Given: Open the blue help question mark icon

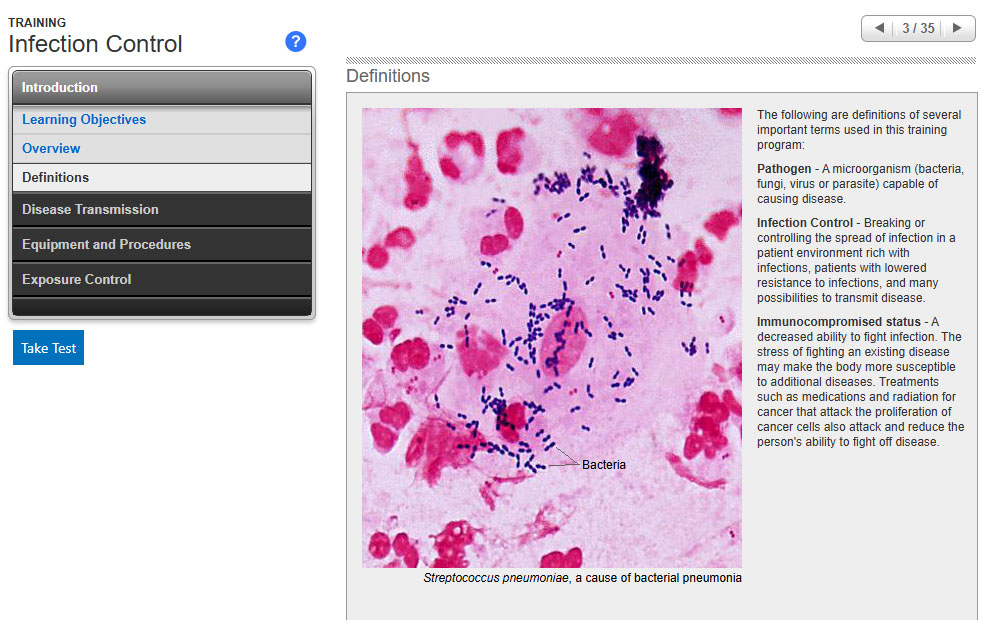Looking at the screenshot, I should point(295,41).
